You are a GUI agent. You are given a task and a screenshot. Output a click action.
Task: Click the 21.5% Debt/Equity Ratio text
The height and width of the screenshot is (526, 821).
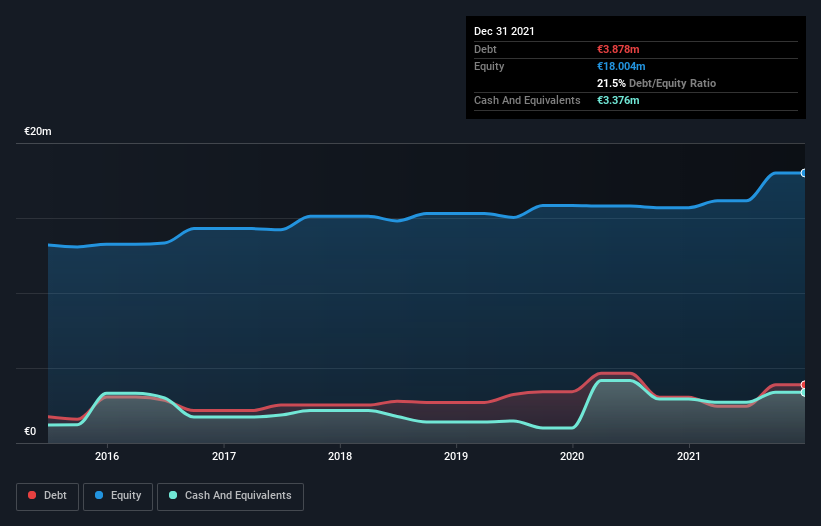coord(657,83)
